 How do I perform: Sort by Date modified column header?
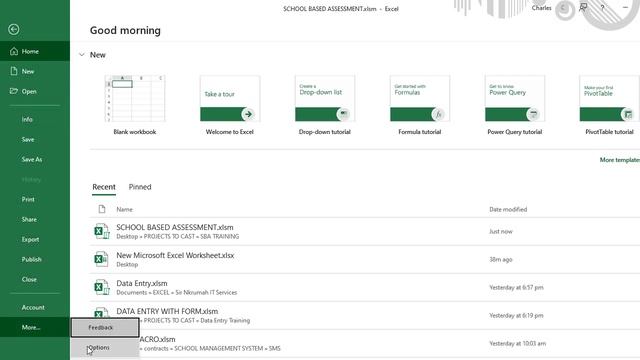[x=508, y=209]
